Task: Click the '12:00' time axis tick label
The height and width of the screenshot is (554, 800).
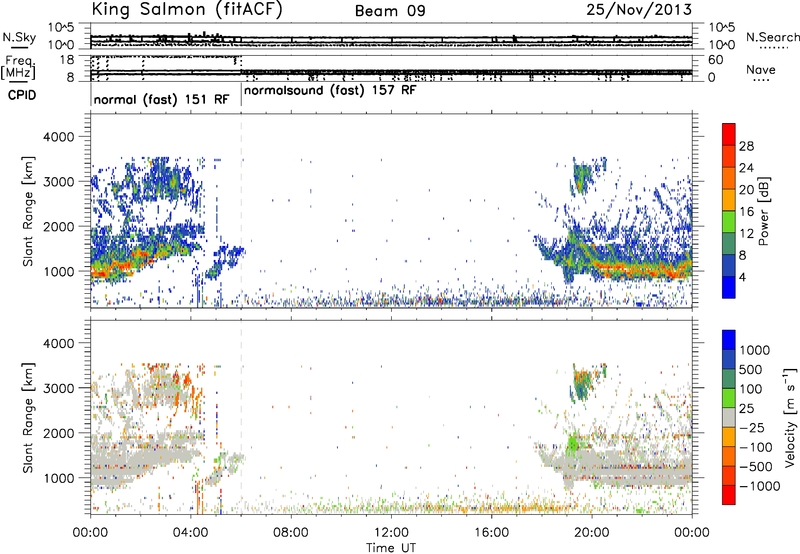Action: (x=391, y=533)
